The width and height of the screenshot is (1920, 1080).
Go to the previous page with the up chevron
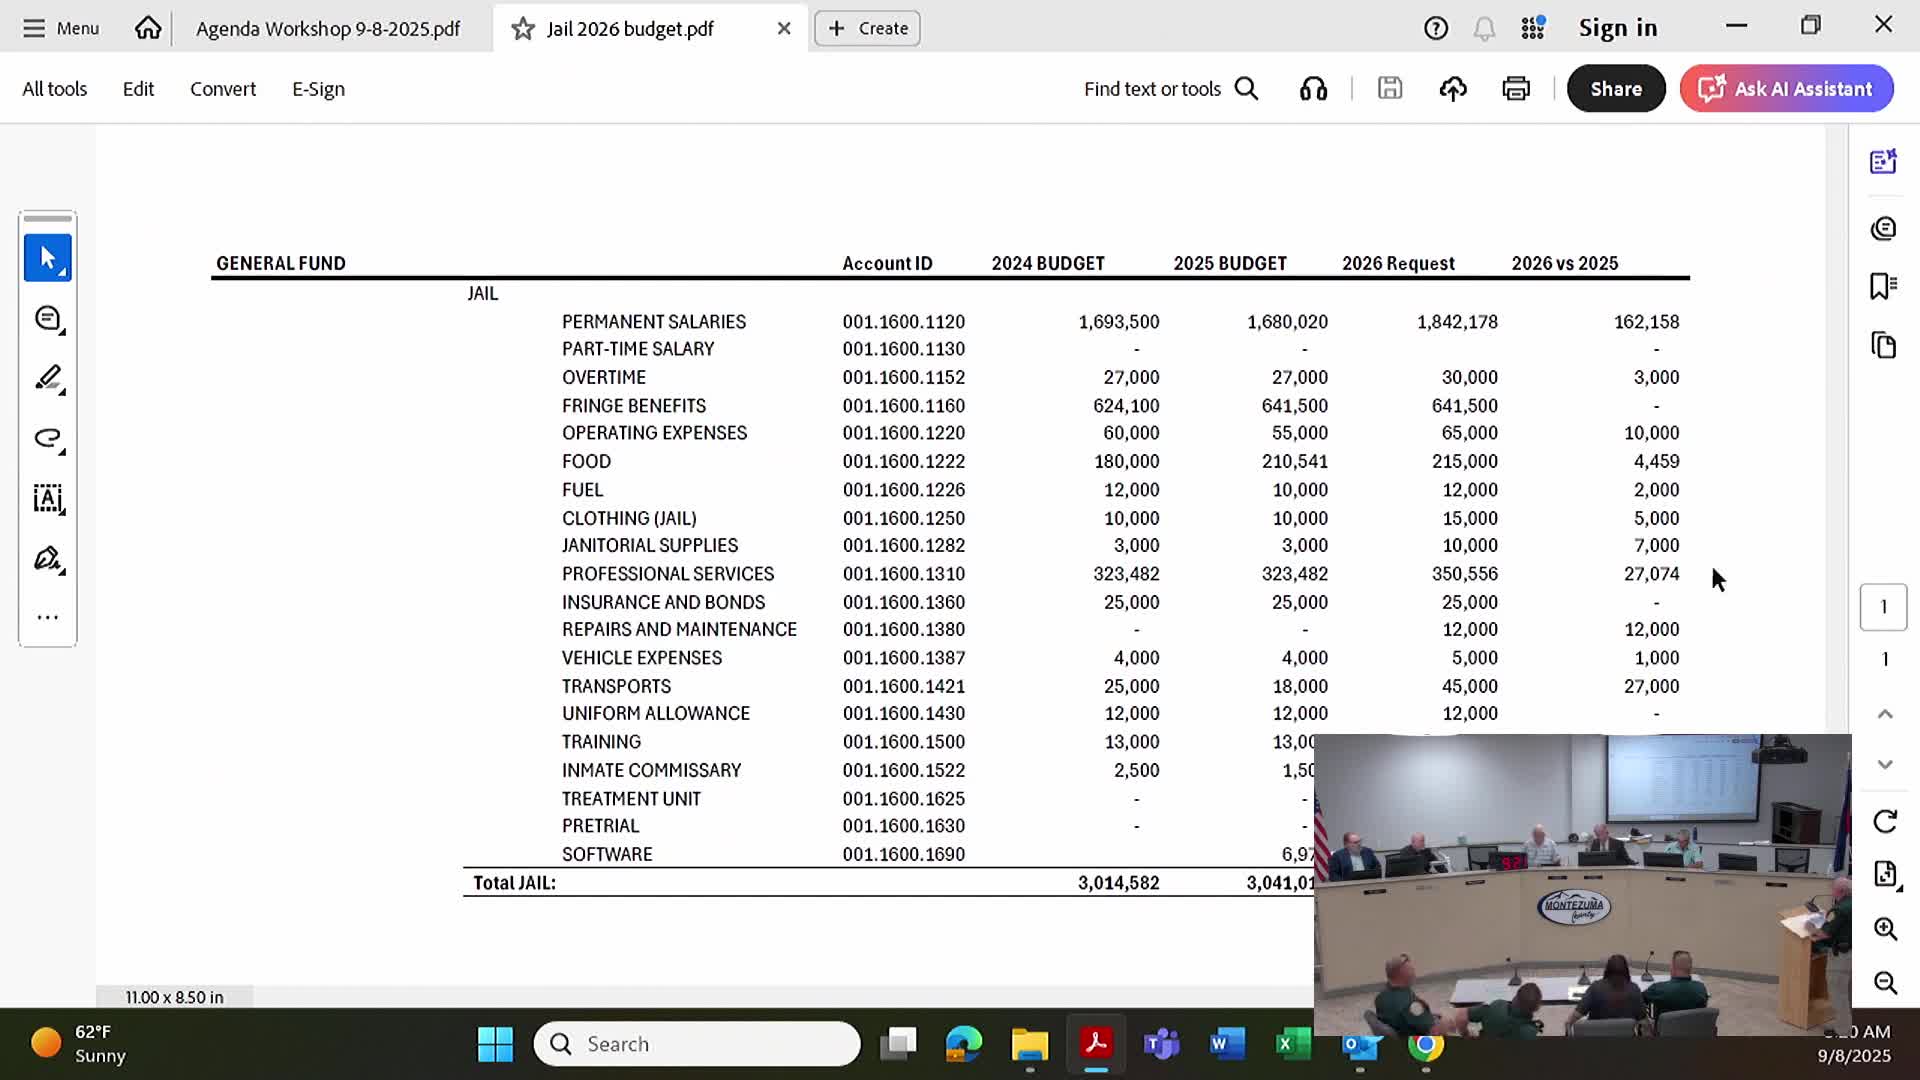(1885, 714)
